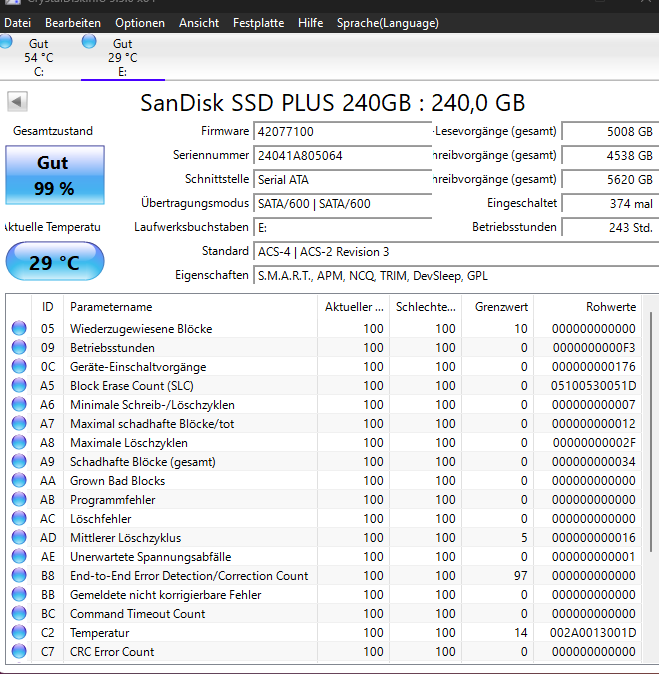Click status orb for Wiederzugewiesene Blöcke row
Image resolution: width=659 pixels, height=674 pixels.
click(x=19, y=328)
